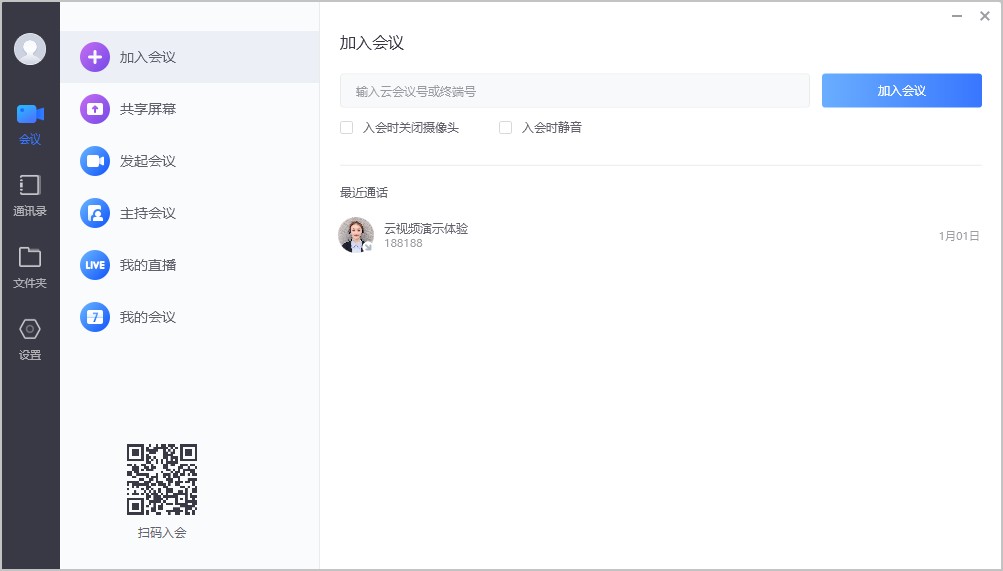Click the date 1月01日
1003x571 pixels.
(x=959, y=236)
